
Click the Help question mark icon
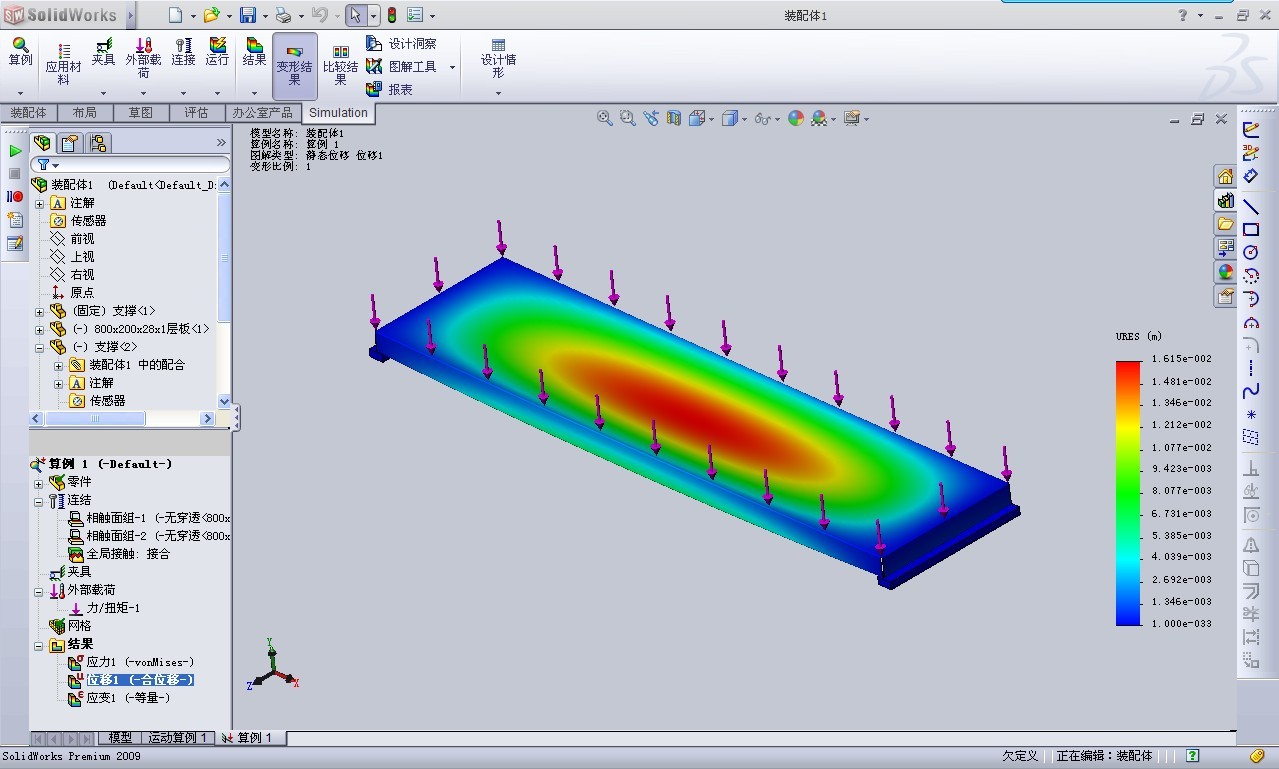(1183, 15)
